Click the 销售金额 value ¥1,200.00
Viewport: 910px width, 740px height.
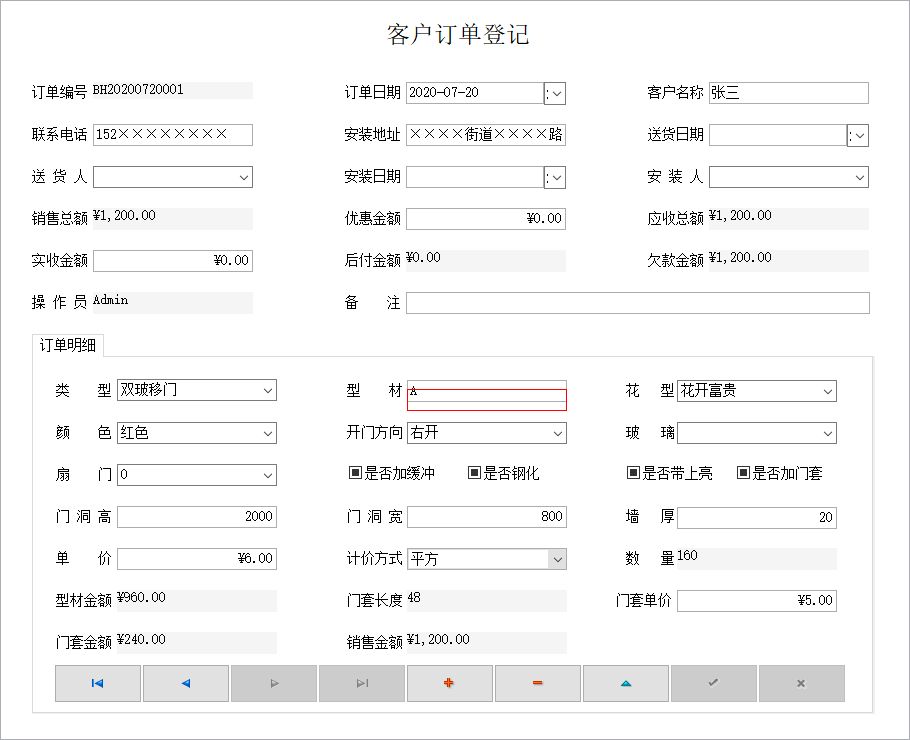(438, 639)
